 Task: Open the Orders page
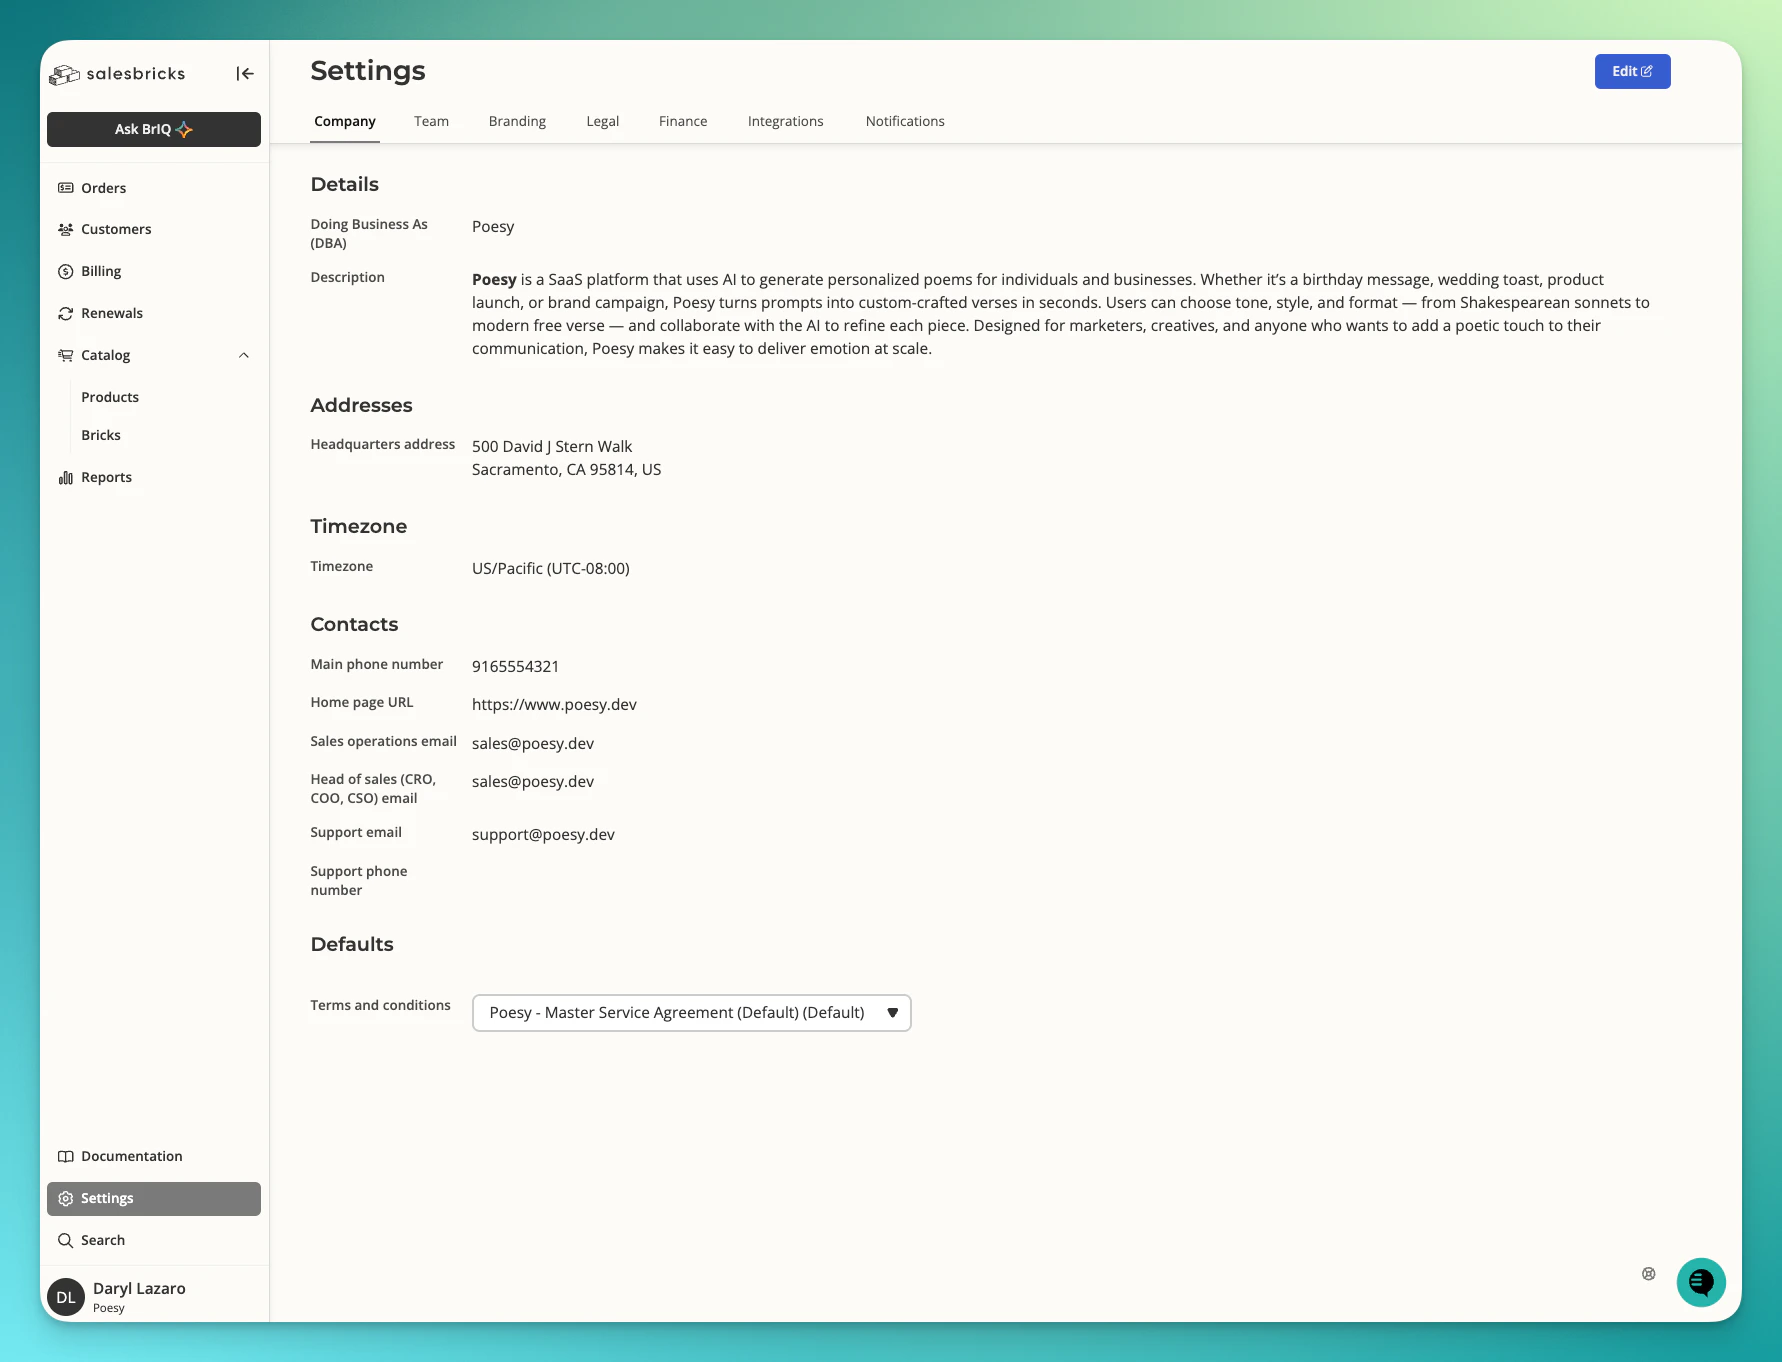tap(104, 188)
